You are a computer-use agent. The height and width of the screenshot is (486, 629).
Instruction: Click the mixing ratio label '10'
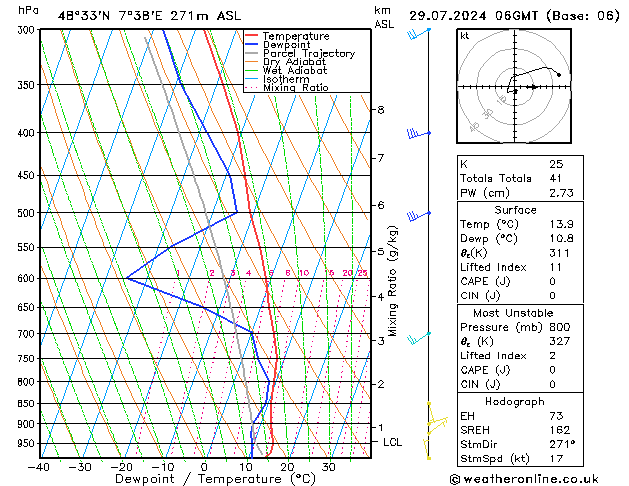304,273
